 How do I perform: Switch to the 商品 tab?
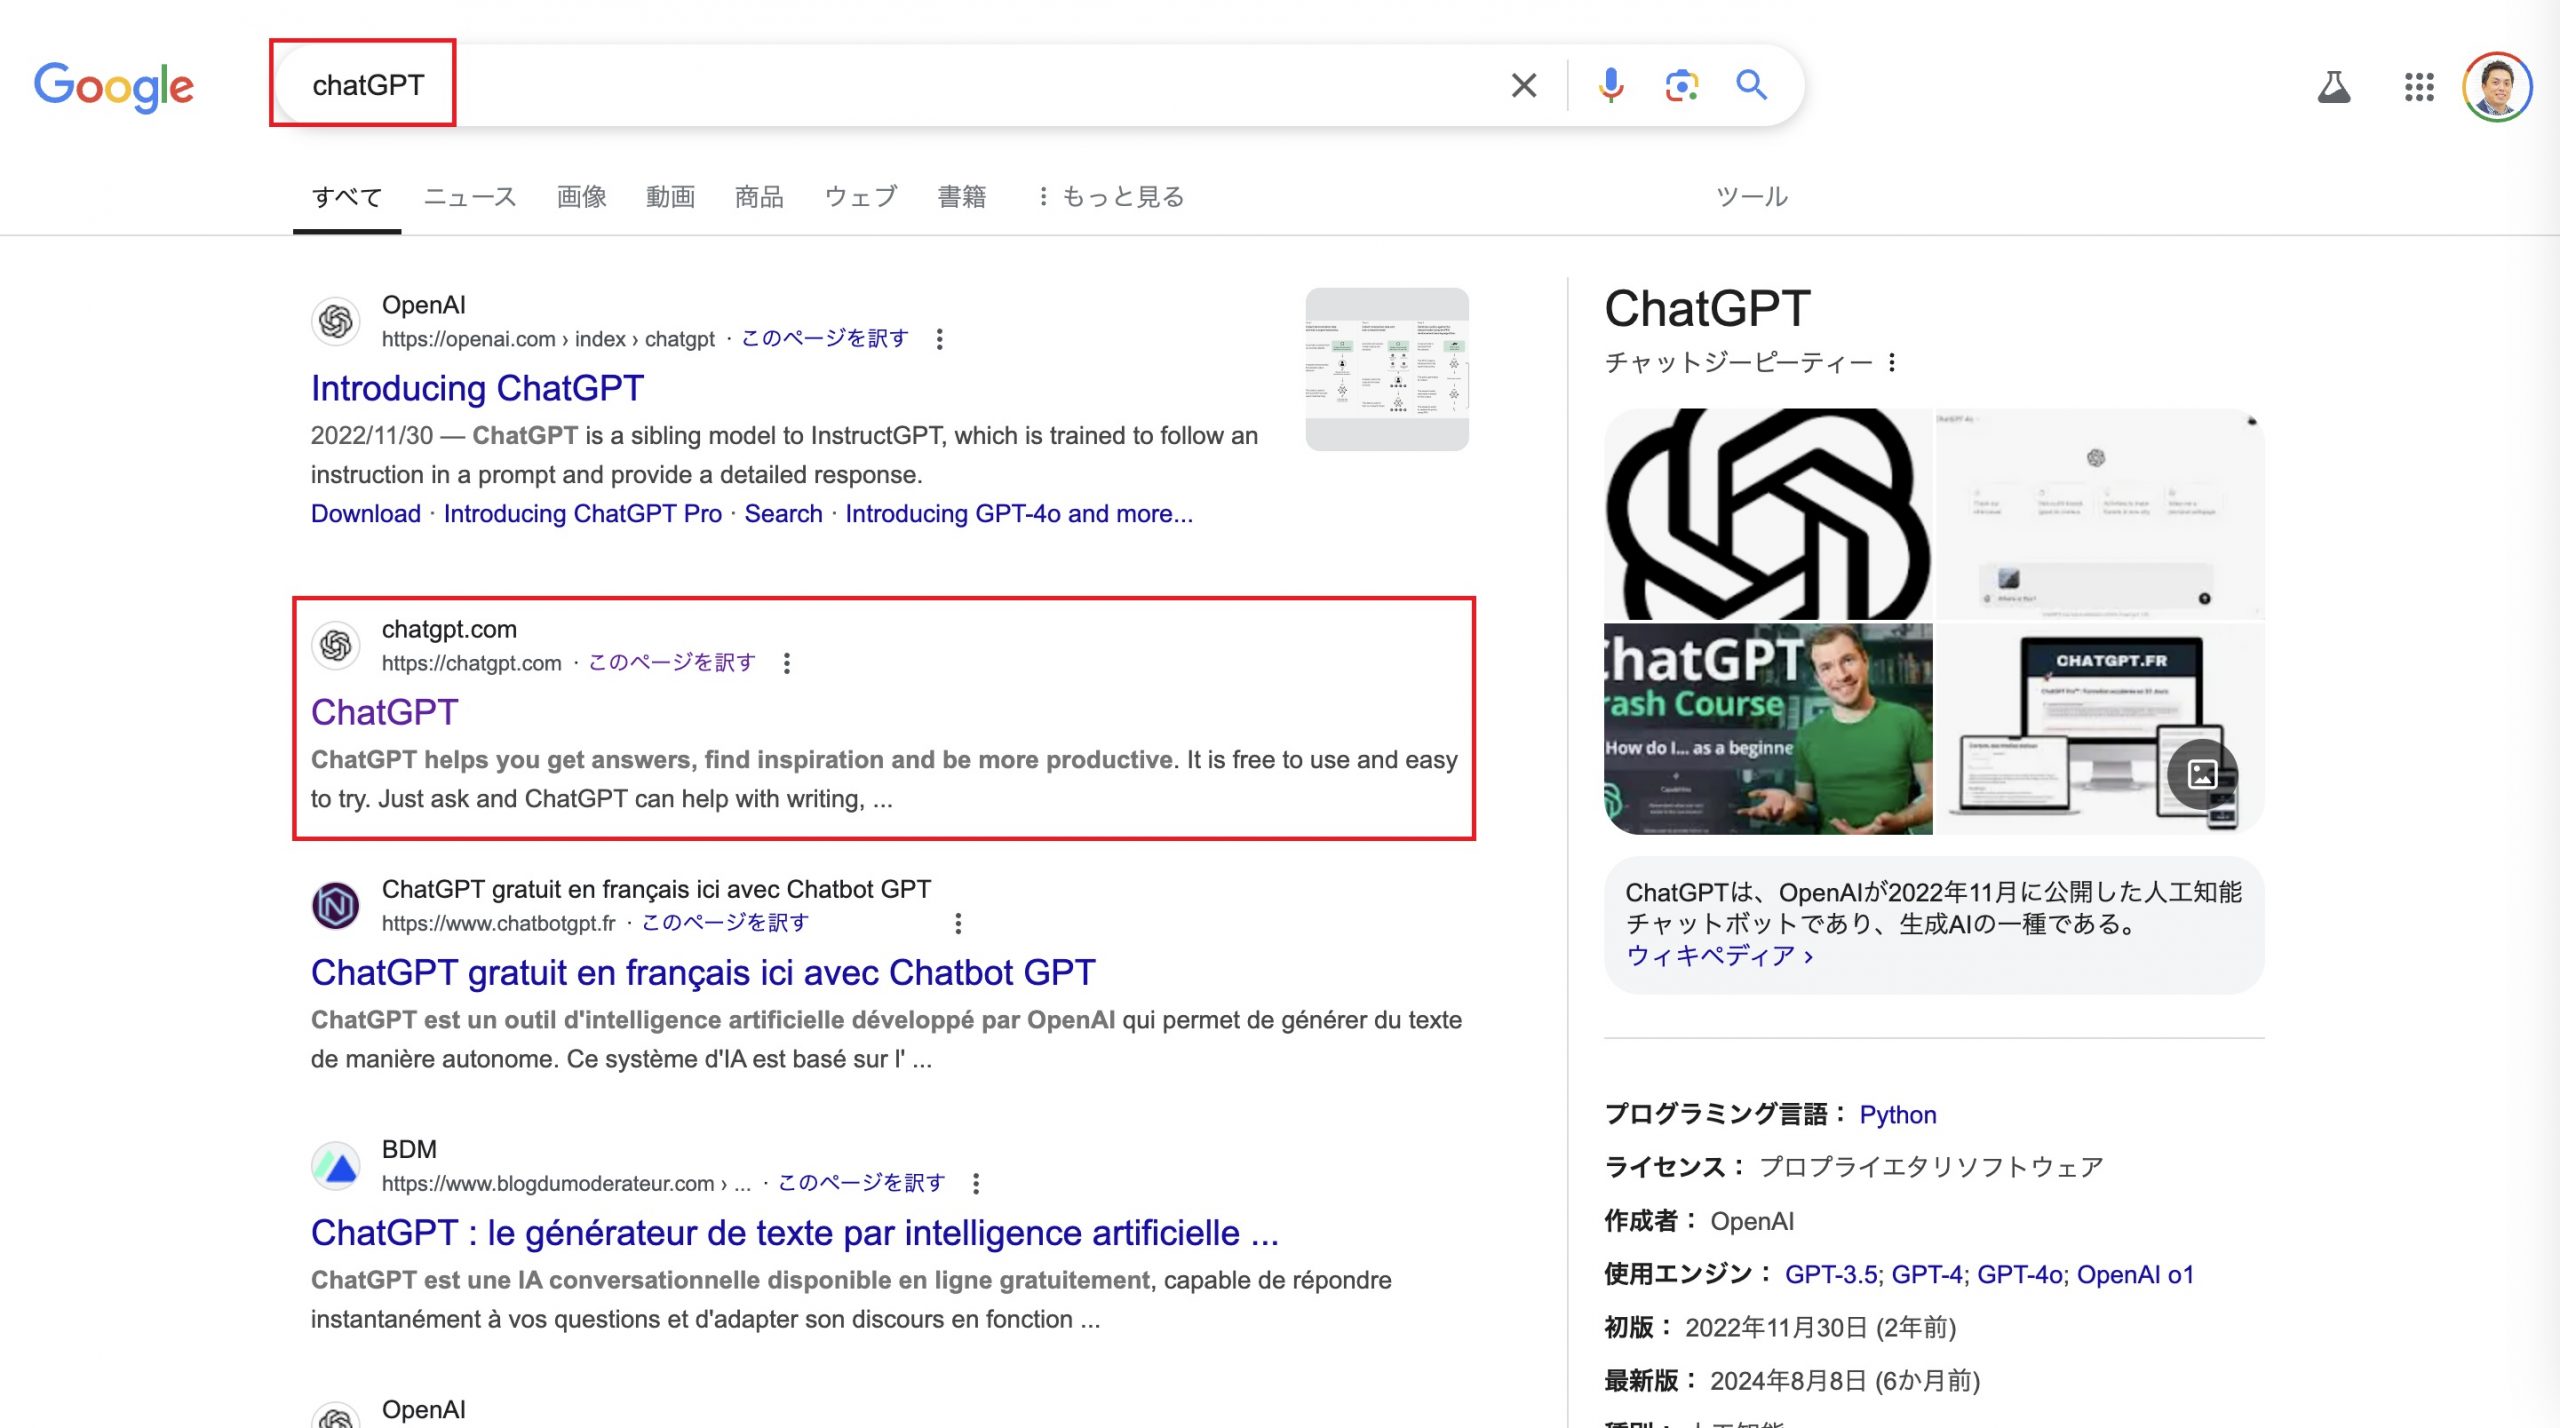[x=759, y=196]
